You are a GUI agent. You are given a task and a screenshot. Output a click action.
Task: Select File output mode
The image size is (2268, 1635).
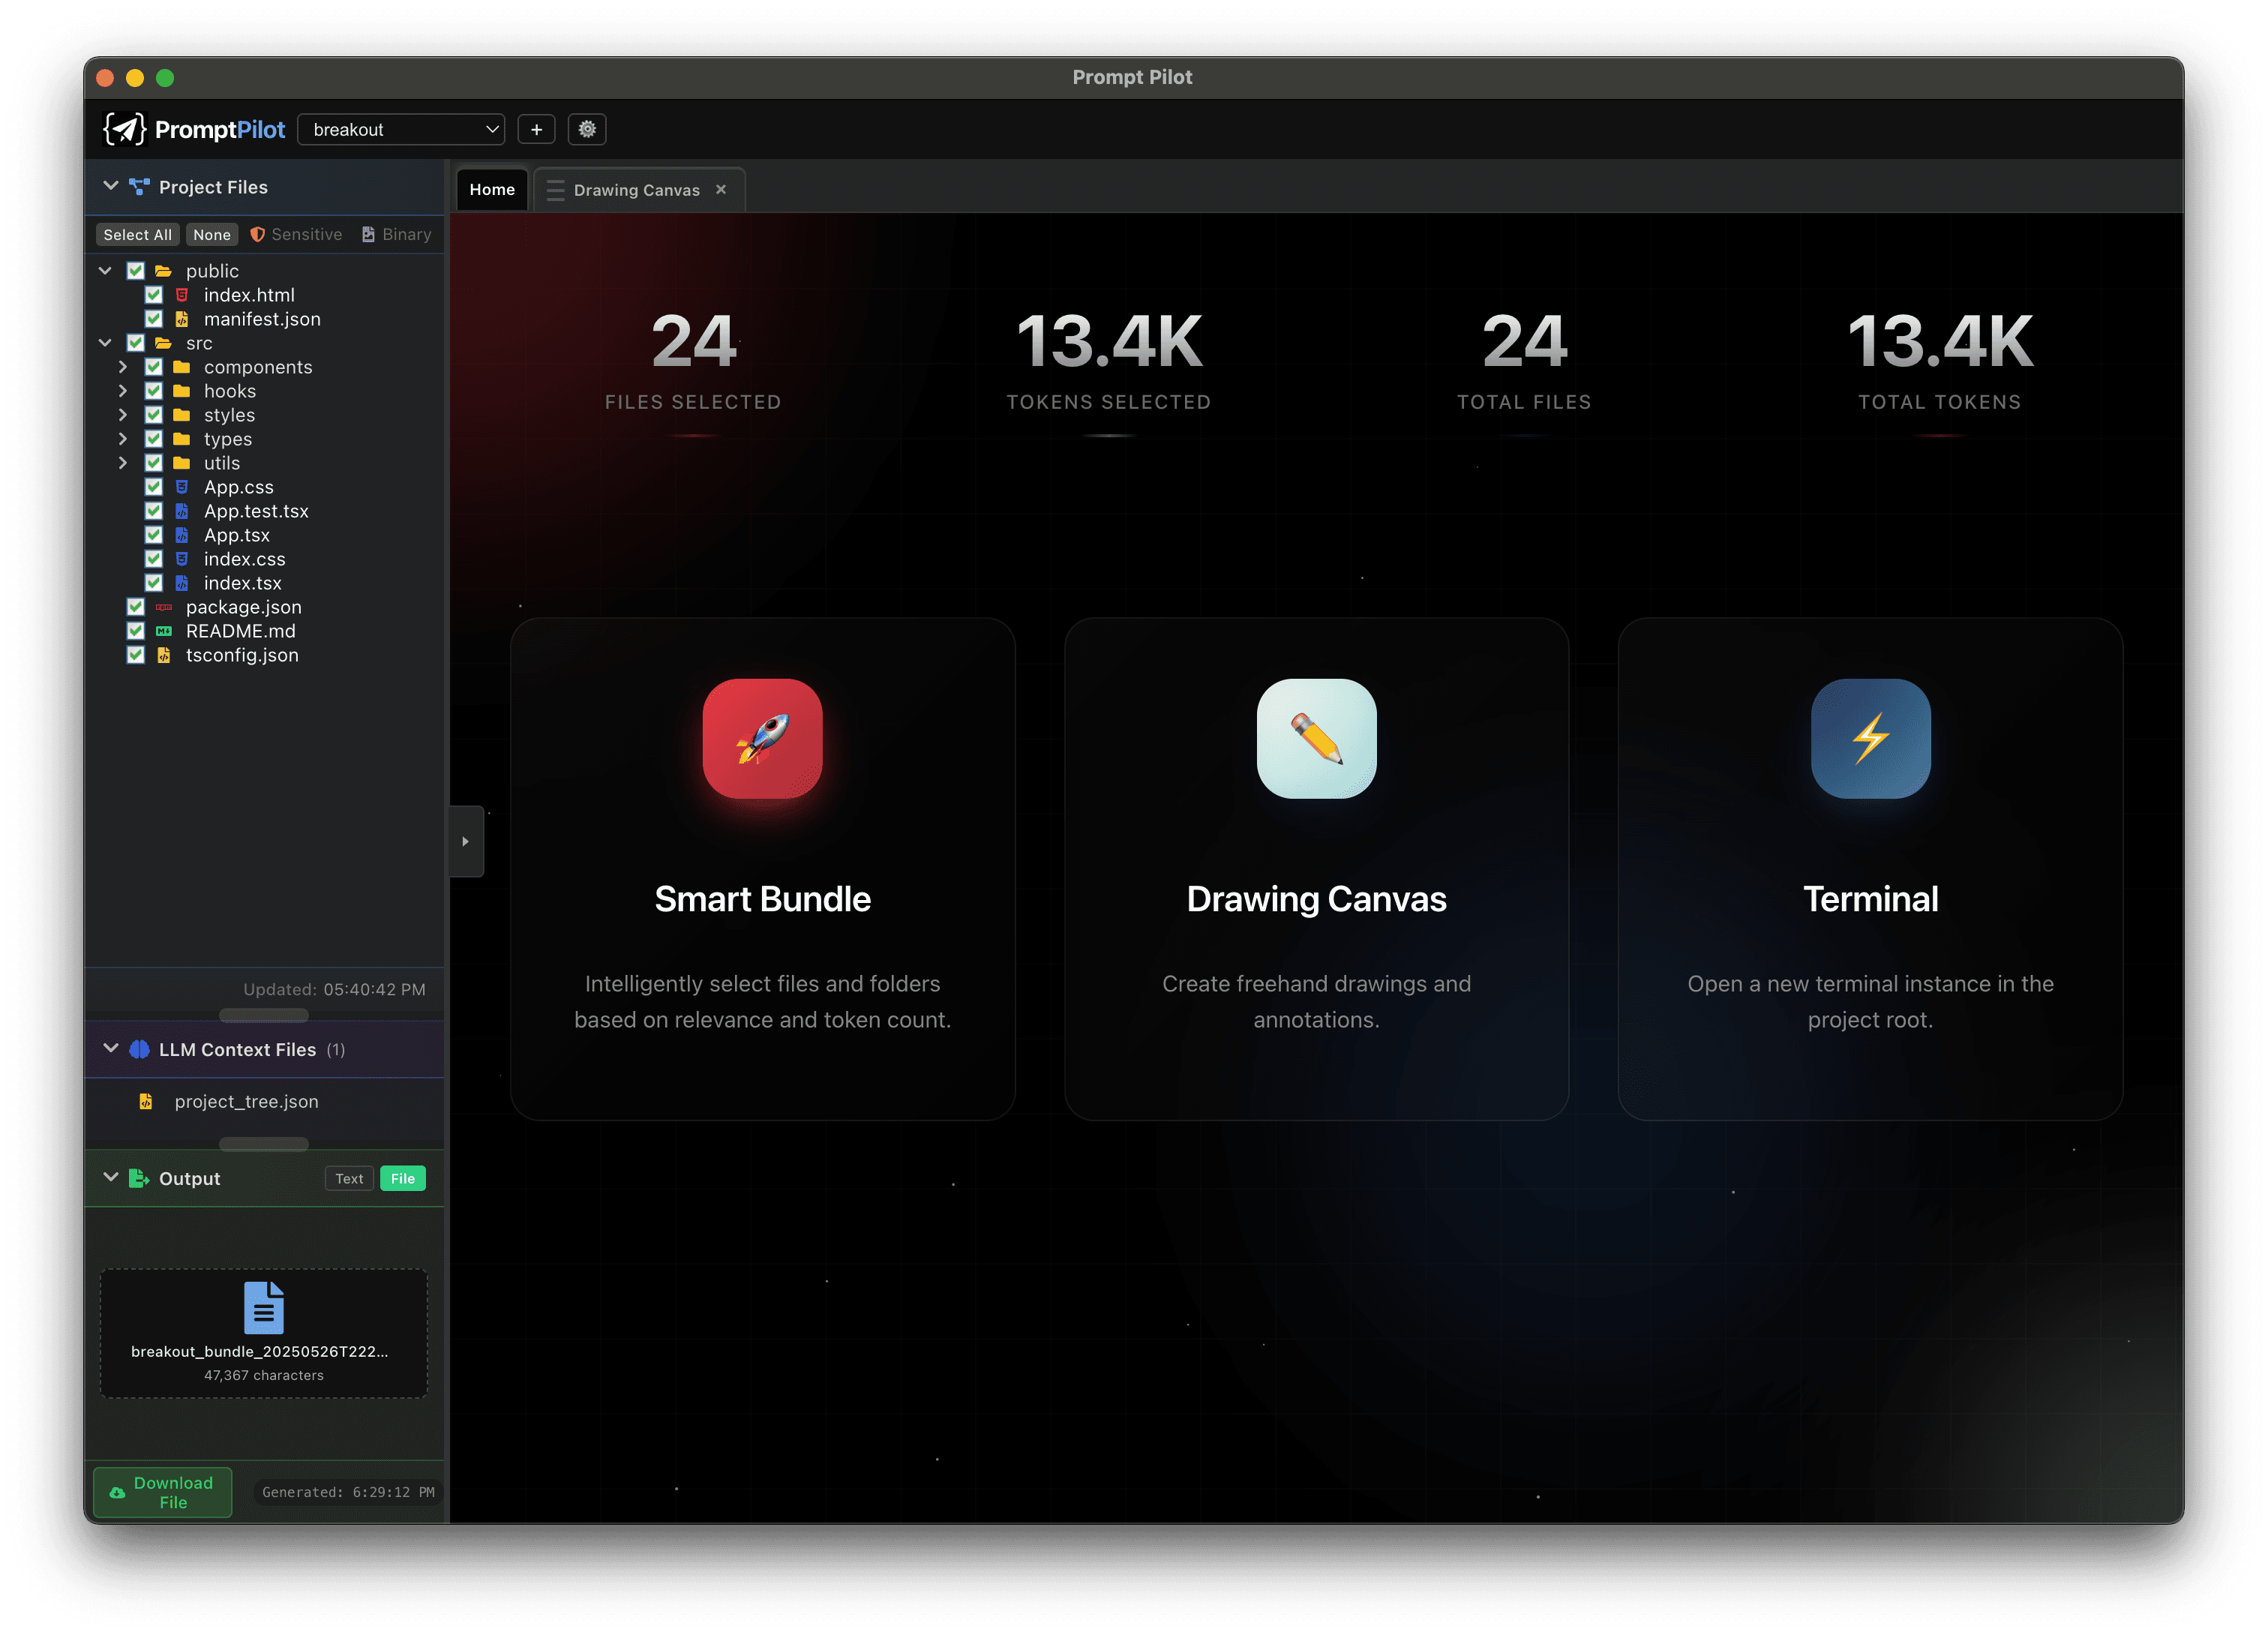pyautogui.click(x=403, y=1178)
